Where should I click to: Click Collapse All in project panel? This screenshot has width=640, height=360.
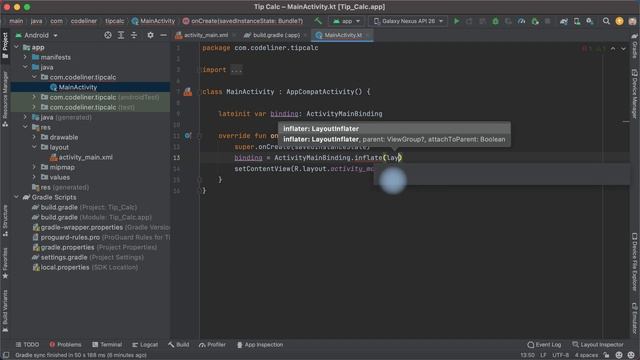coord(134,35)
